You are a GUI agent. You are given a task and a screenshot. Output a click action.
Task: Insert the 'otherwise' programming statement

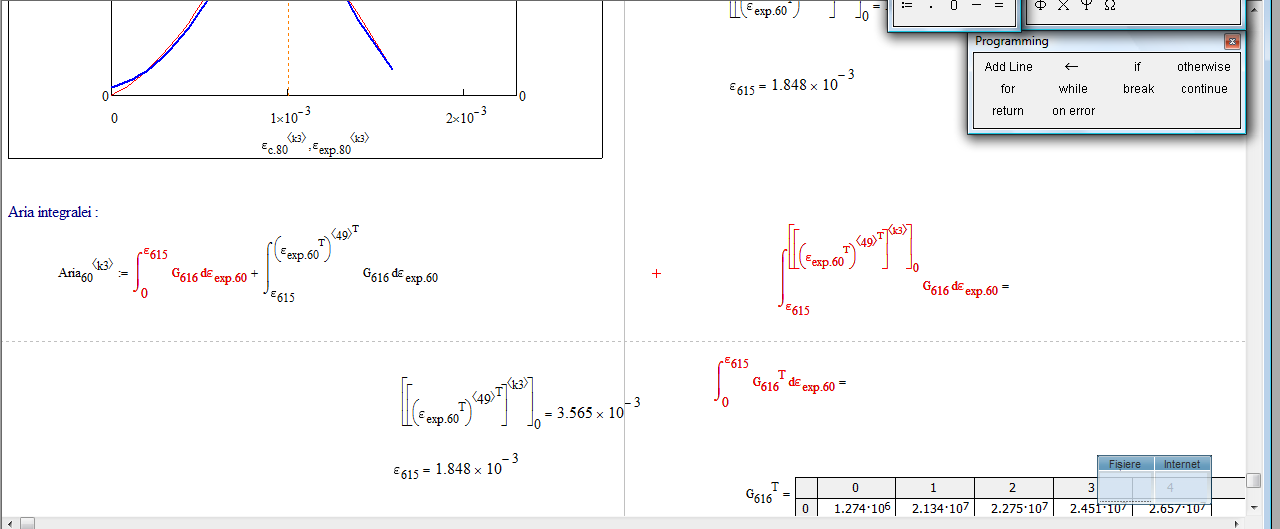(x=1203, y=67)
